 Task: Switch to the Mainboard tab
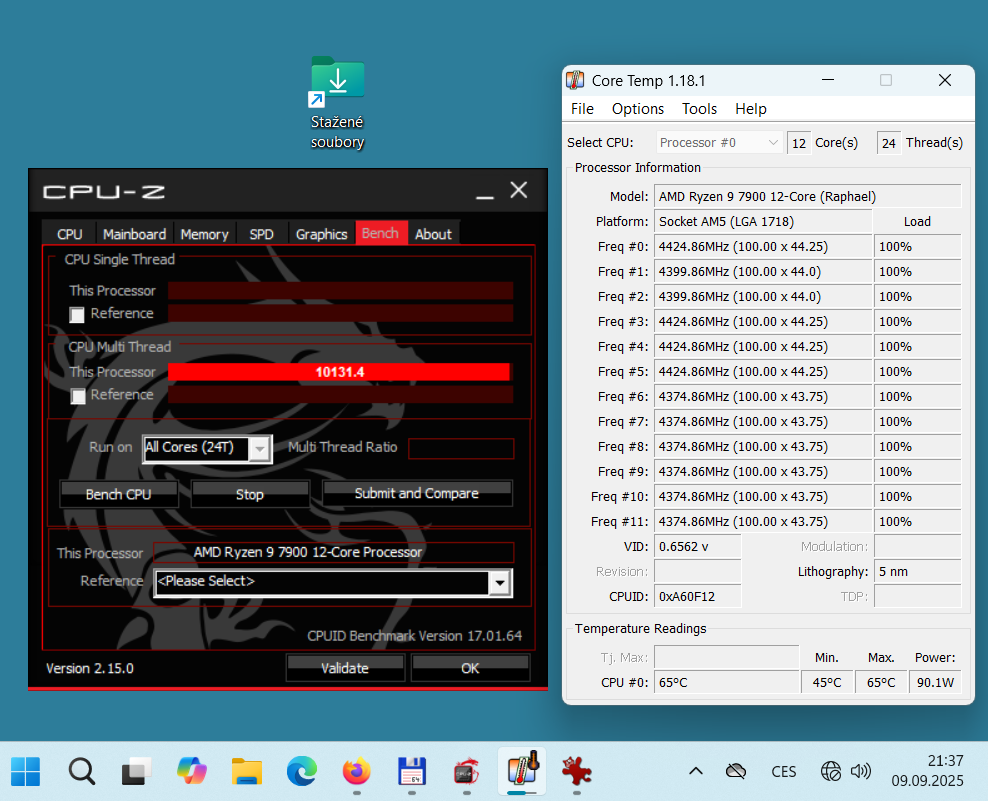point(134,234)
